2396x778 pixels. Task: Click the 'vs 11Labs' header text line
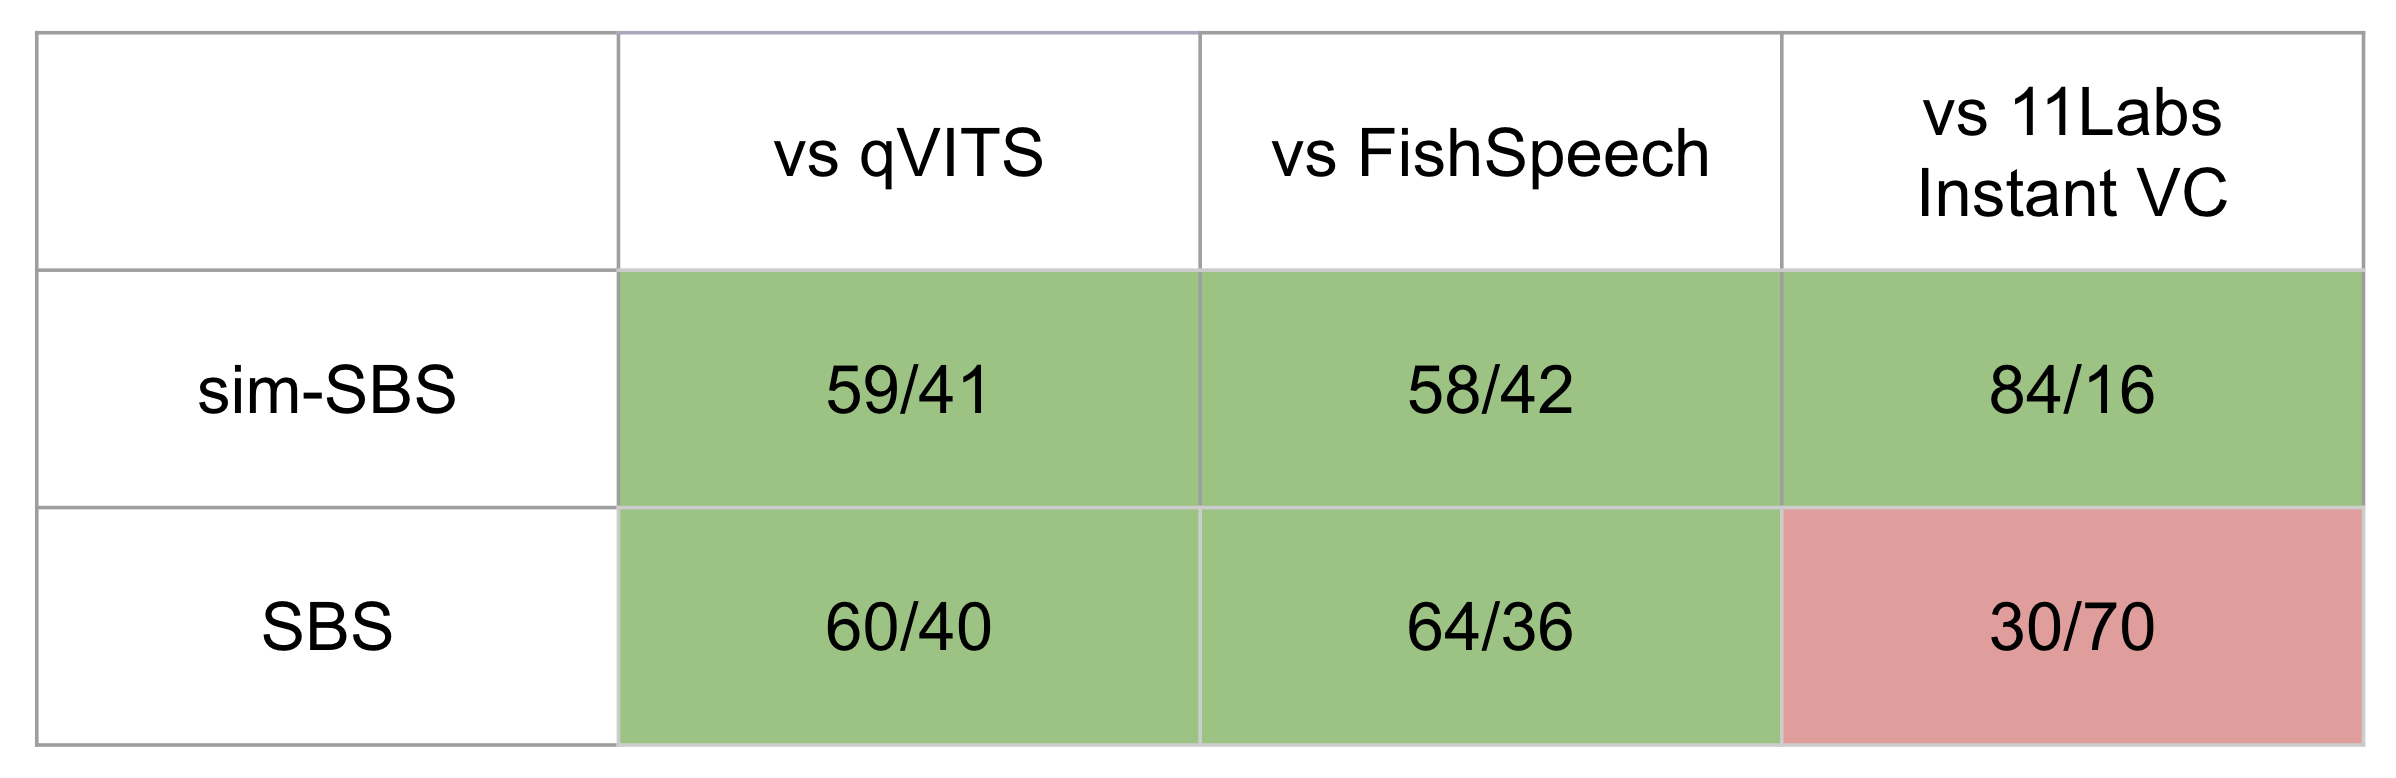coord(2071,112)
